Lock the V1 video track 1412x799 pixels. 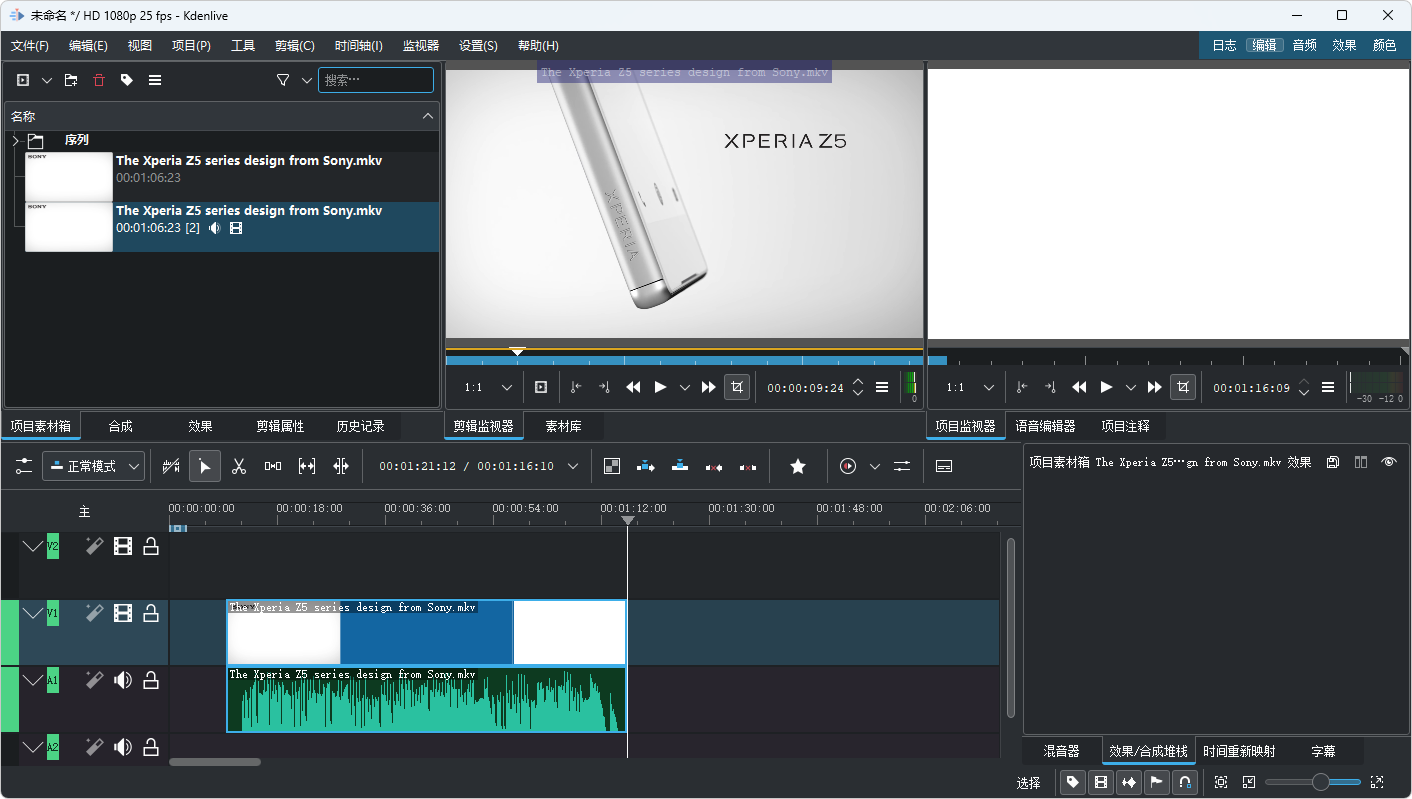click(x=151, y=613)
